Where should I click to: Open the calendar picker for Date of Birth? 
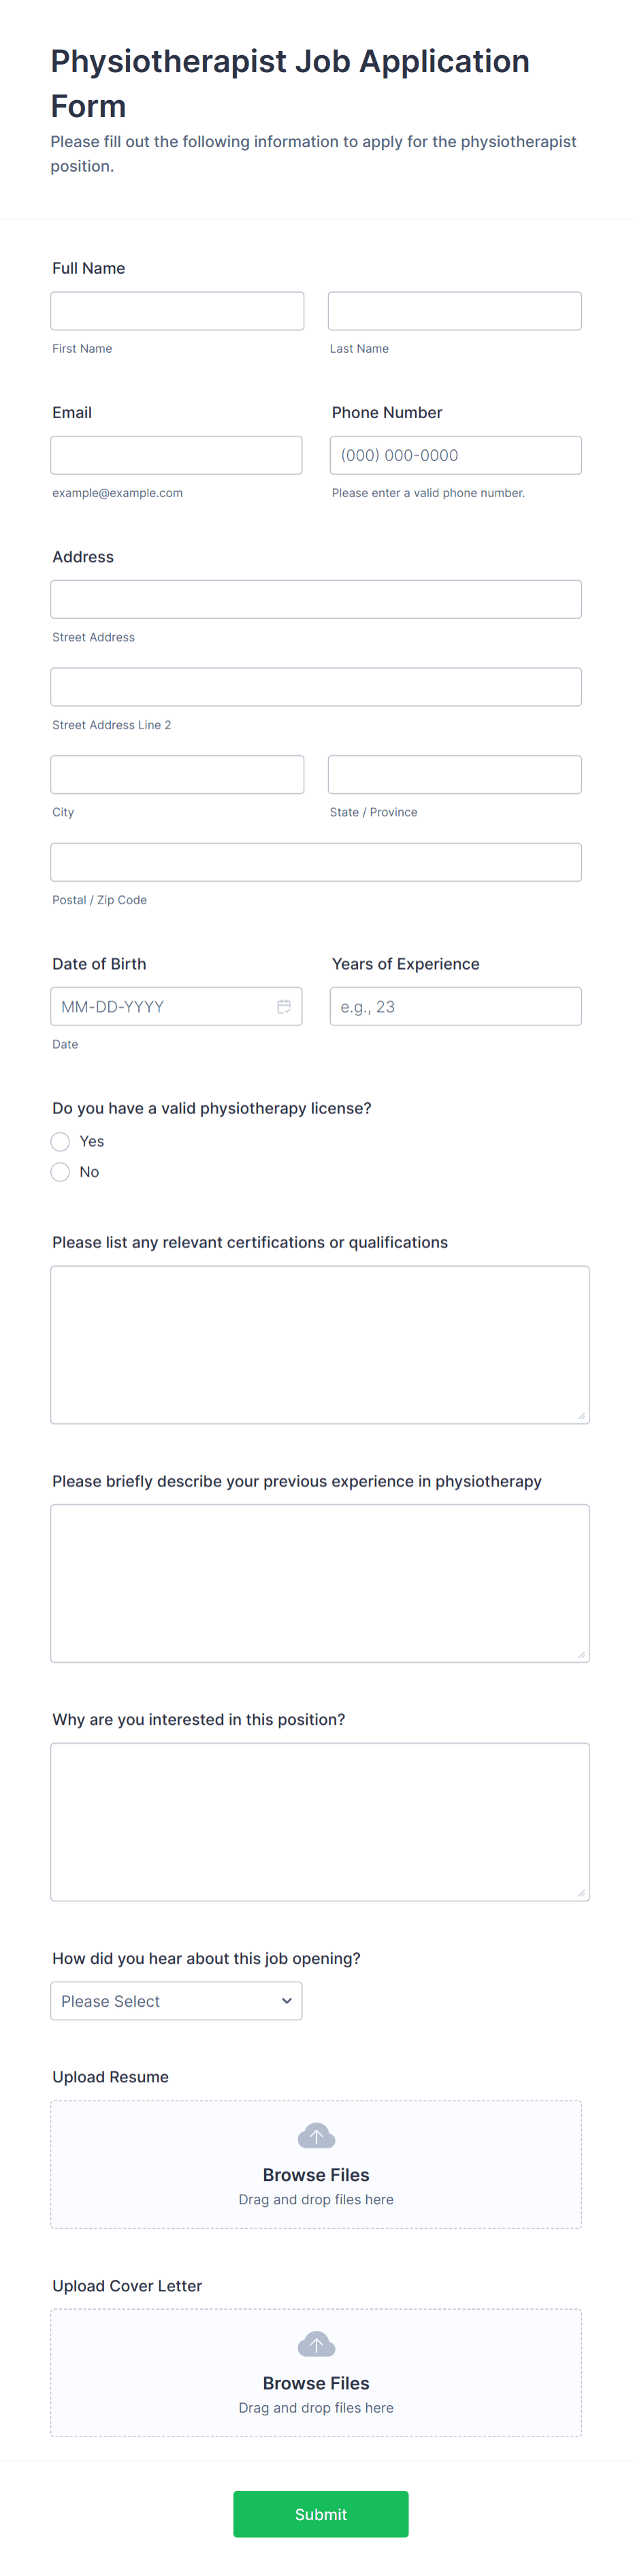[284, 1006]
